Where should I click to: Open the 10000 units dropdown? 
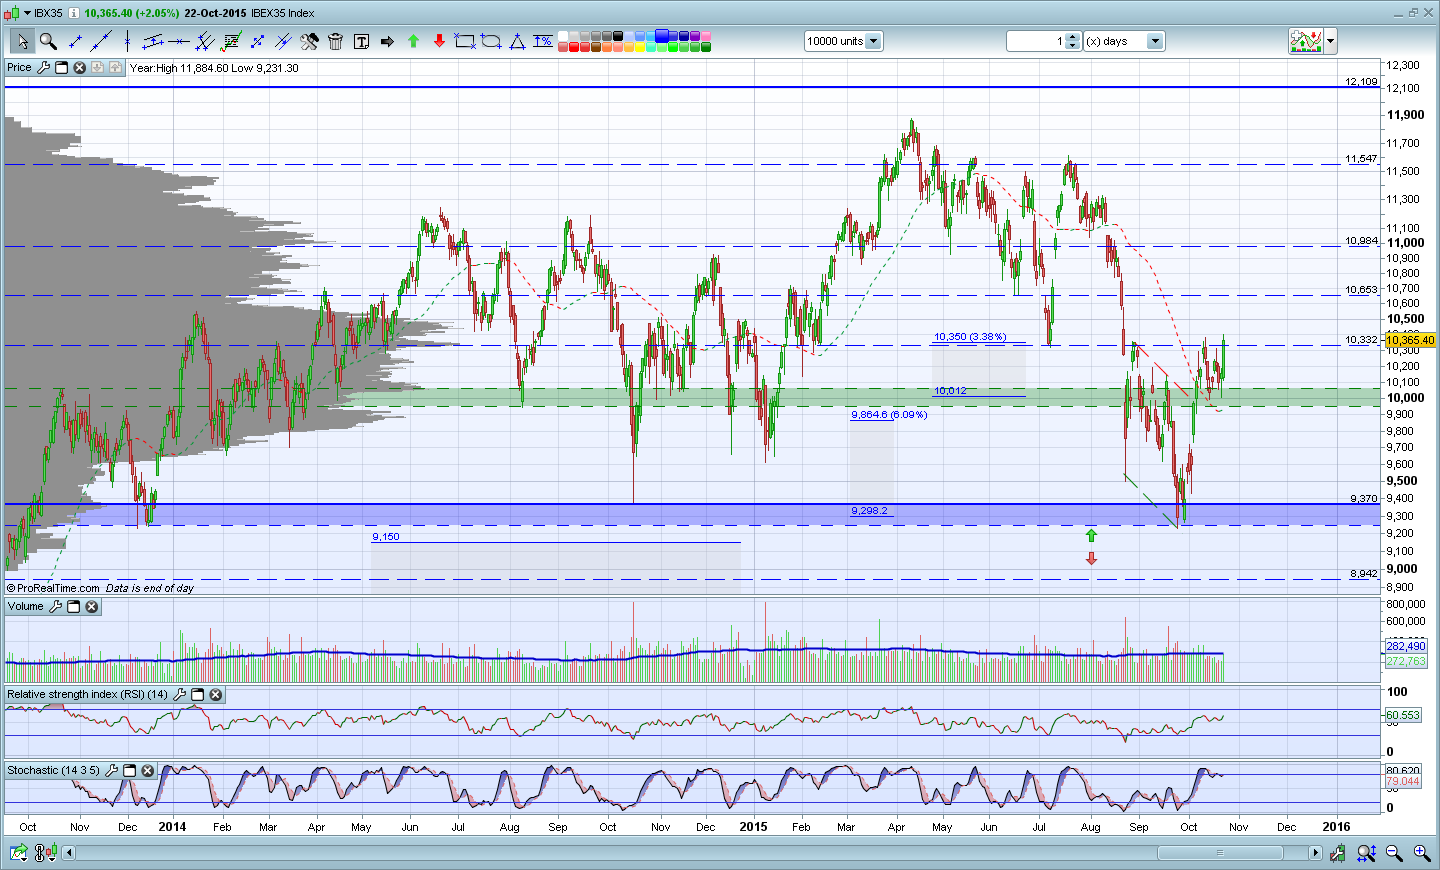[x=873, y=41]
